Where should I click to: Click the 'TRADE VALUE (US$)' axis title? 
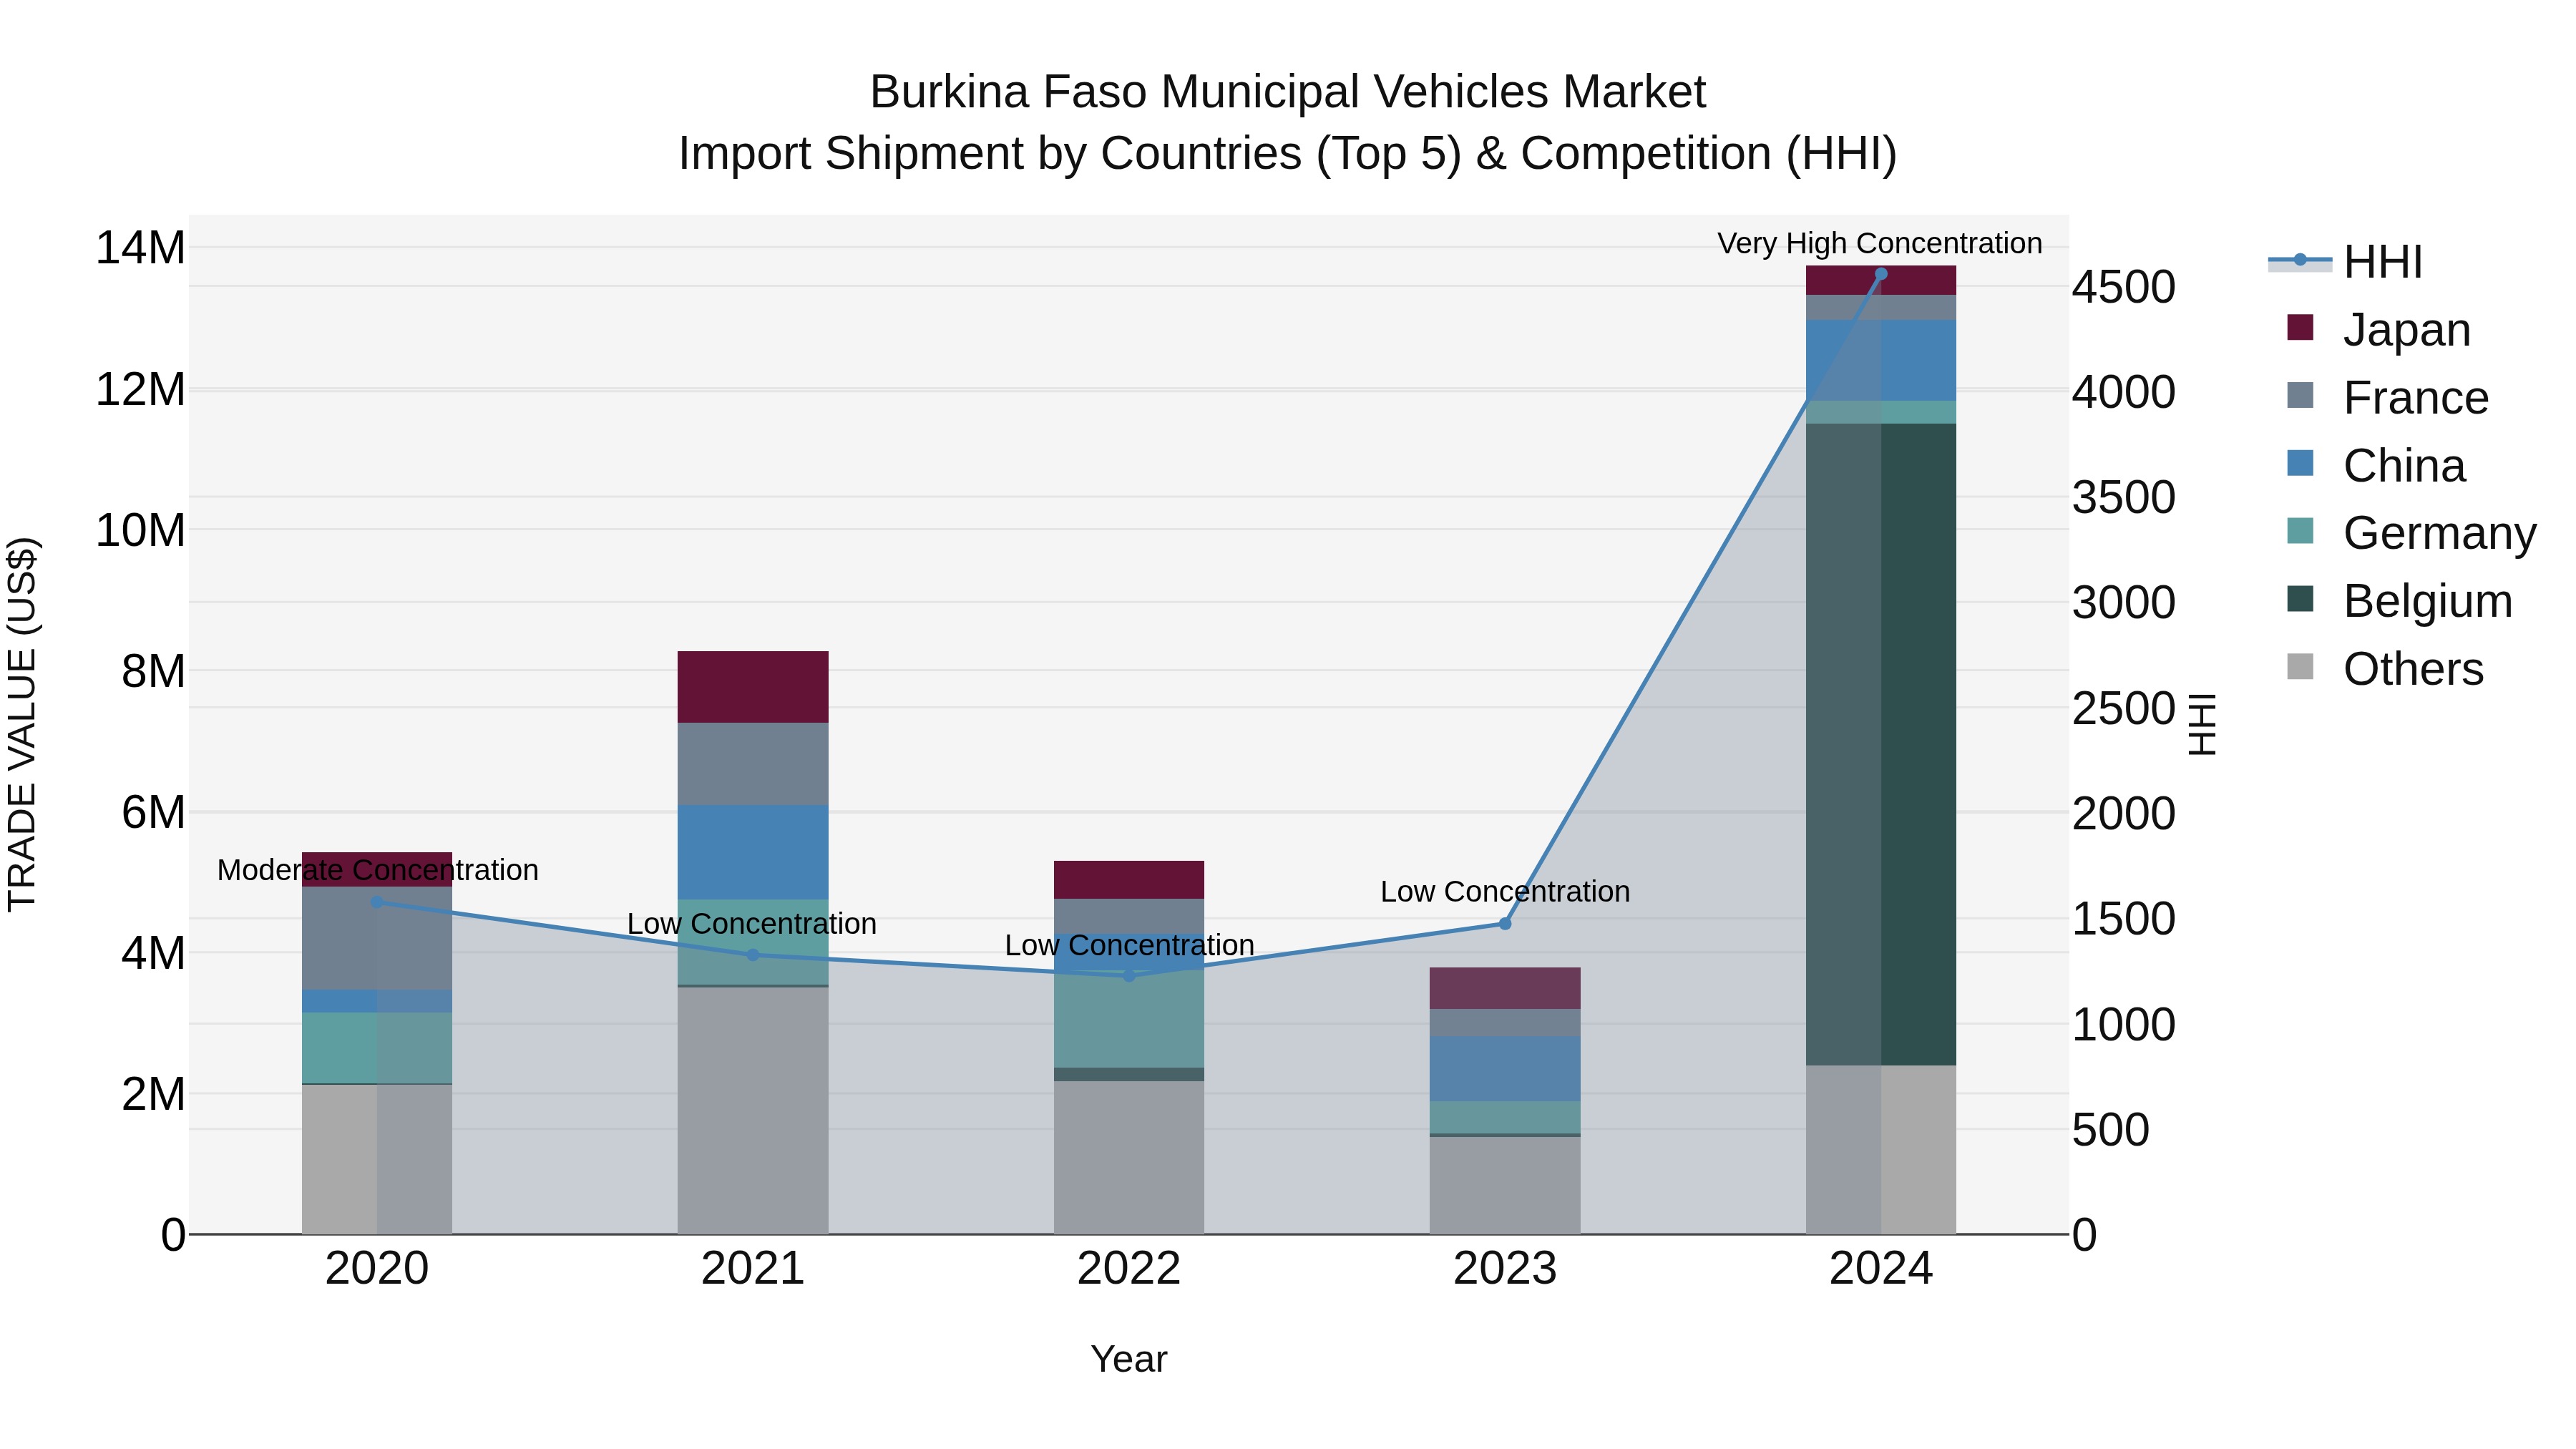coord(22,724)
